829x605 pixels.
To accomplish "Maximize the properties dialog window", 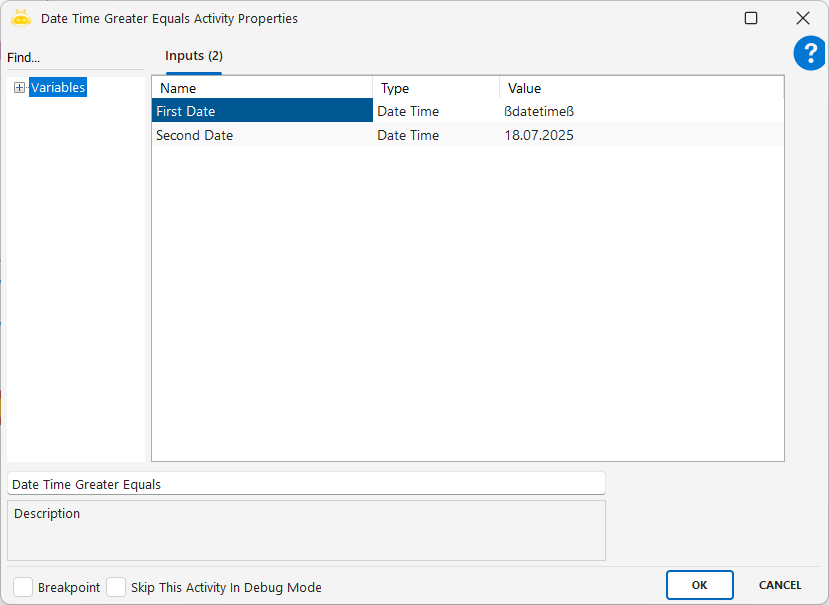I will [x=751, y=18].
